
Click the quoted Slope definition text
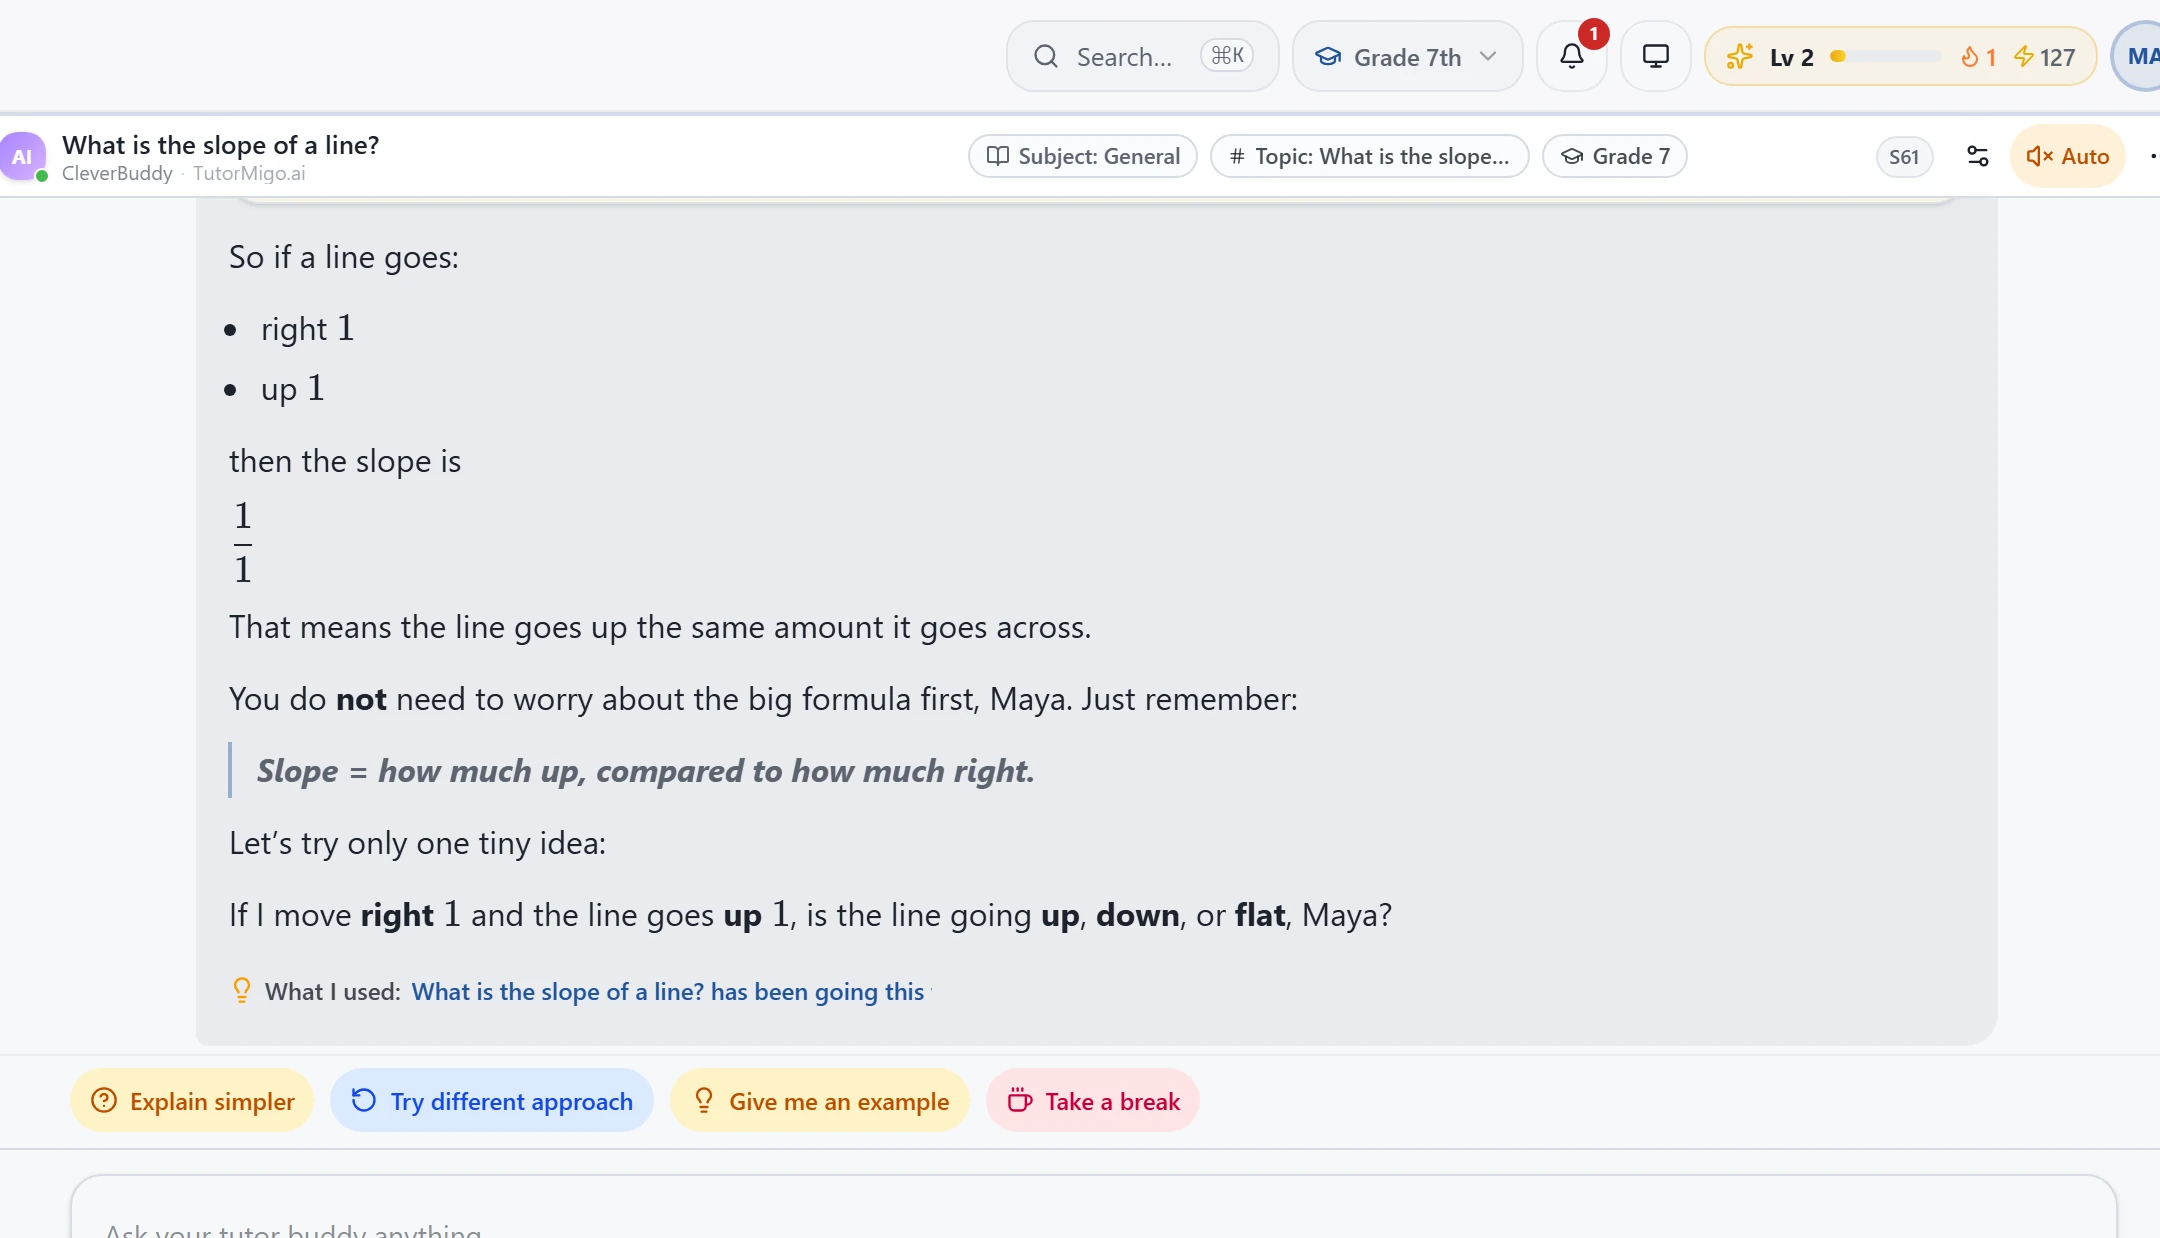[645, 771]
